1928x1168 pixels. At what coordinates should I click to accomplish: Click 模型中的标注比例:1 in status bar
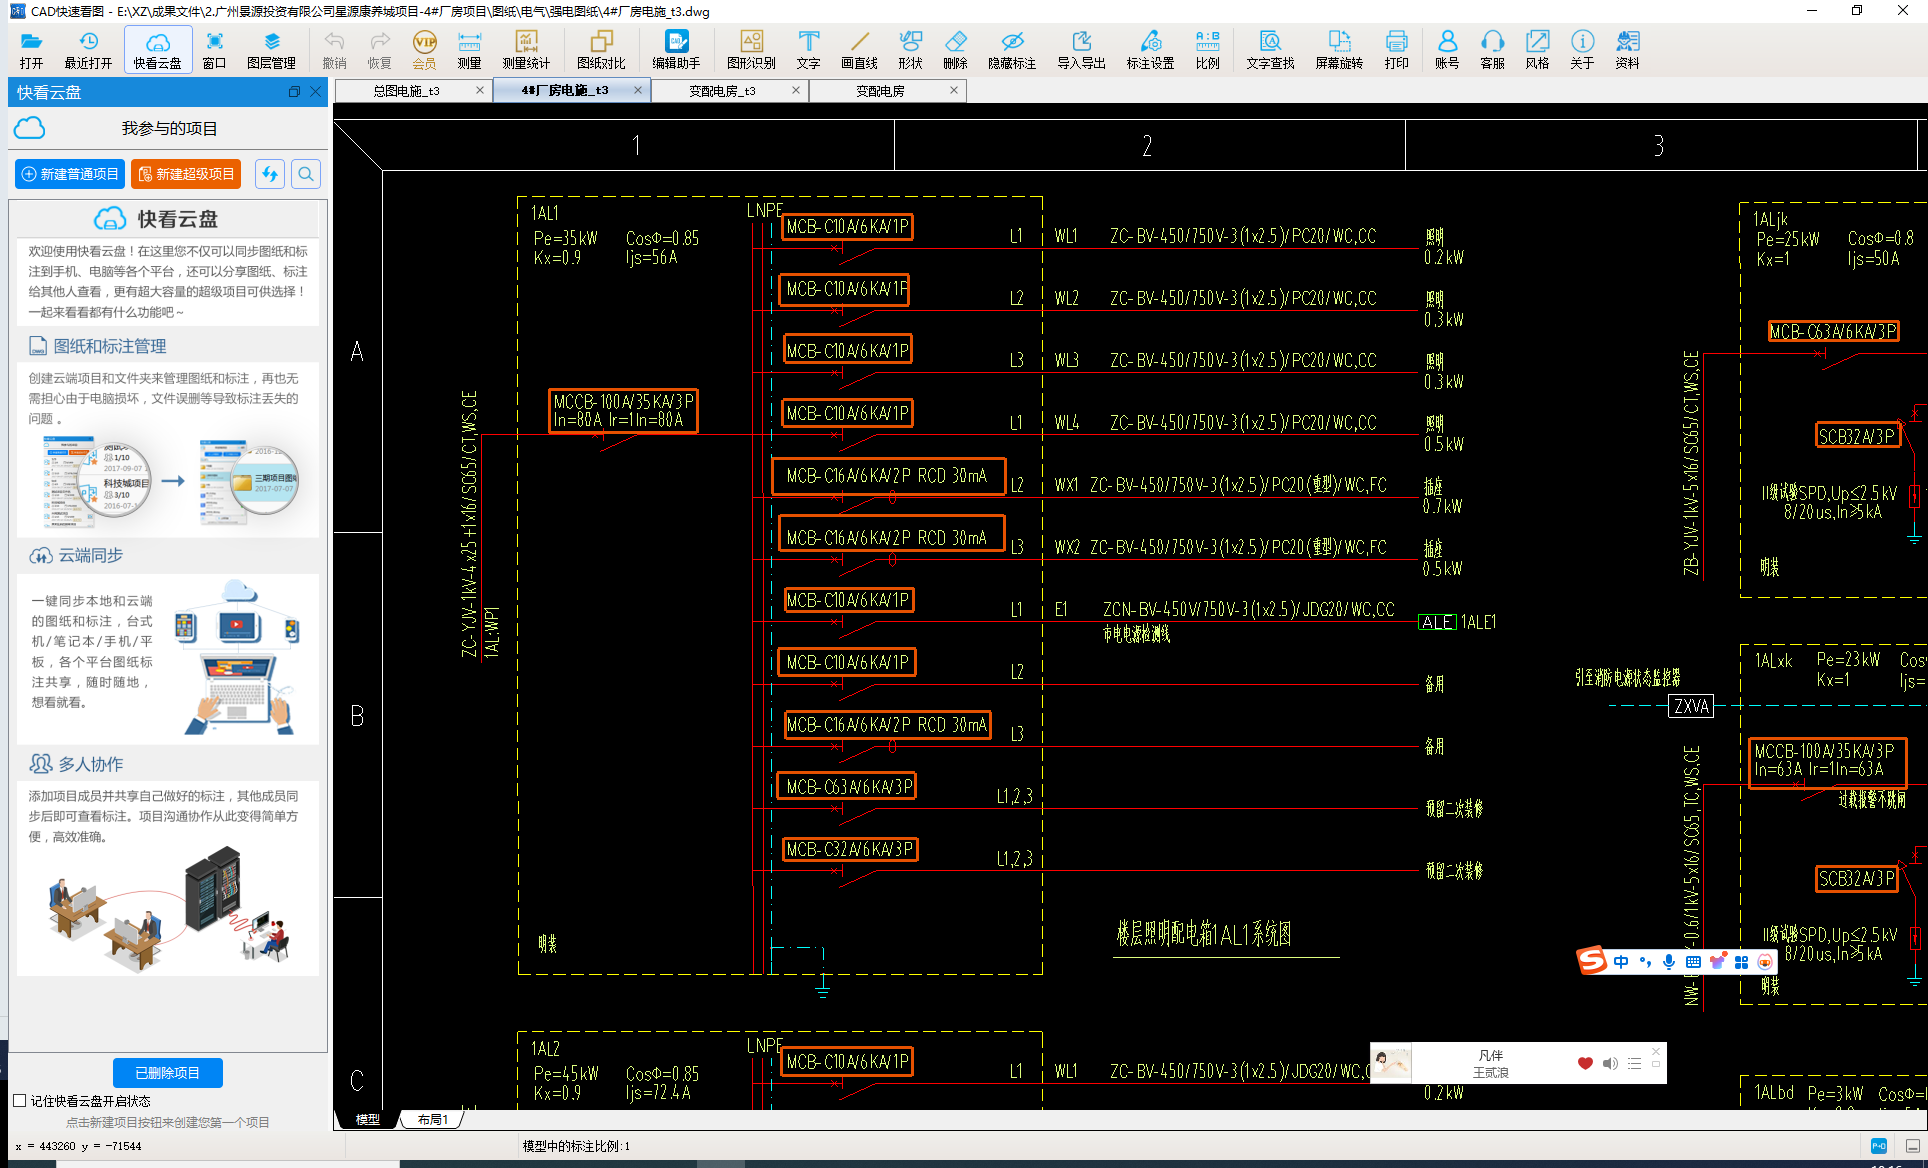coord(577,1146)
